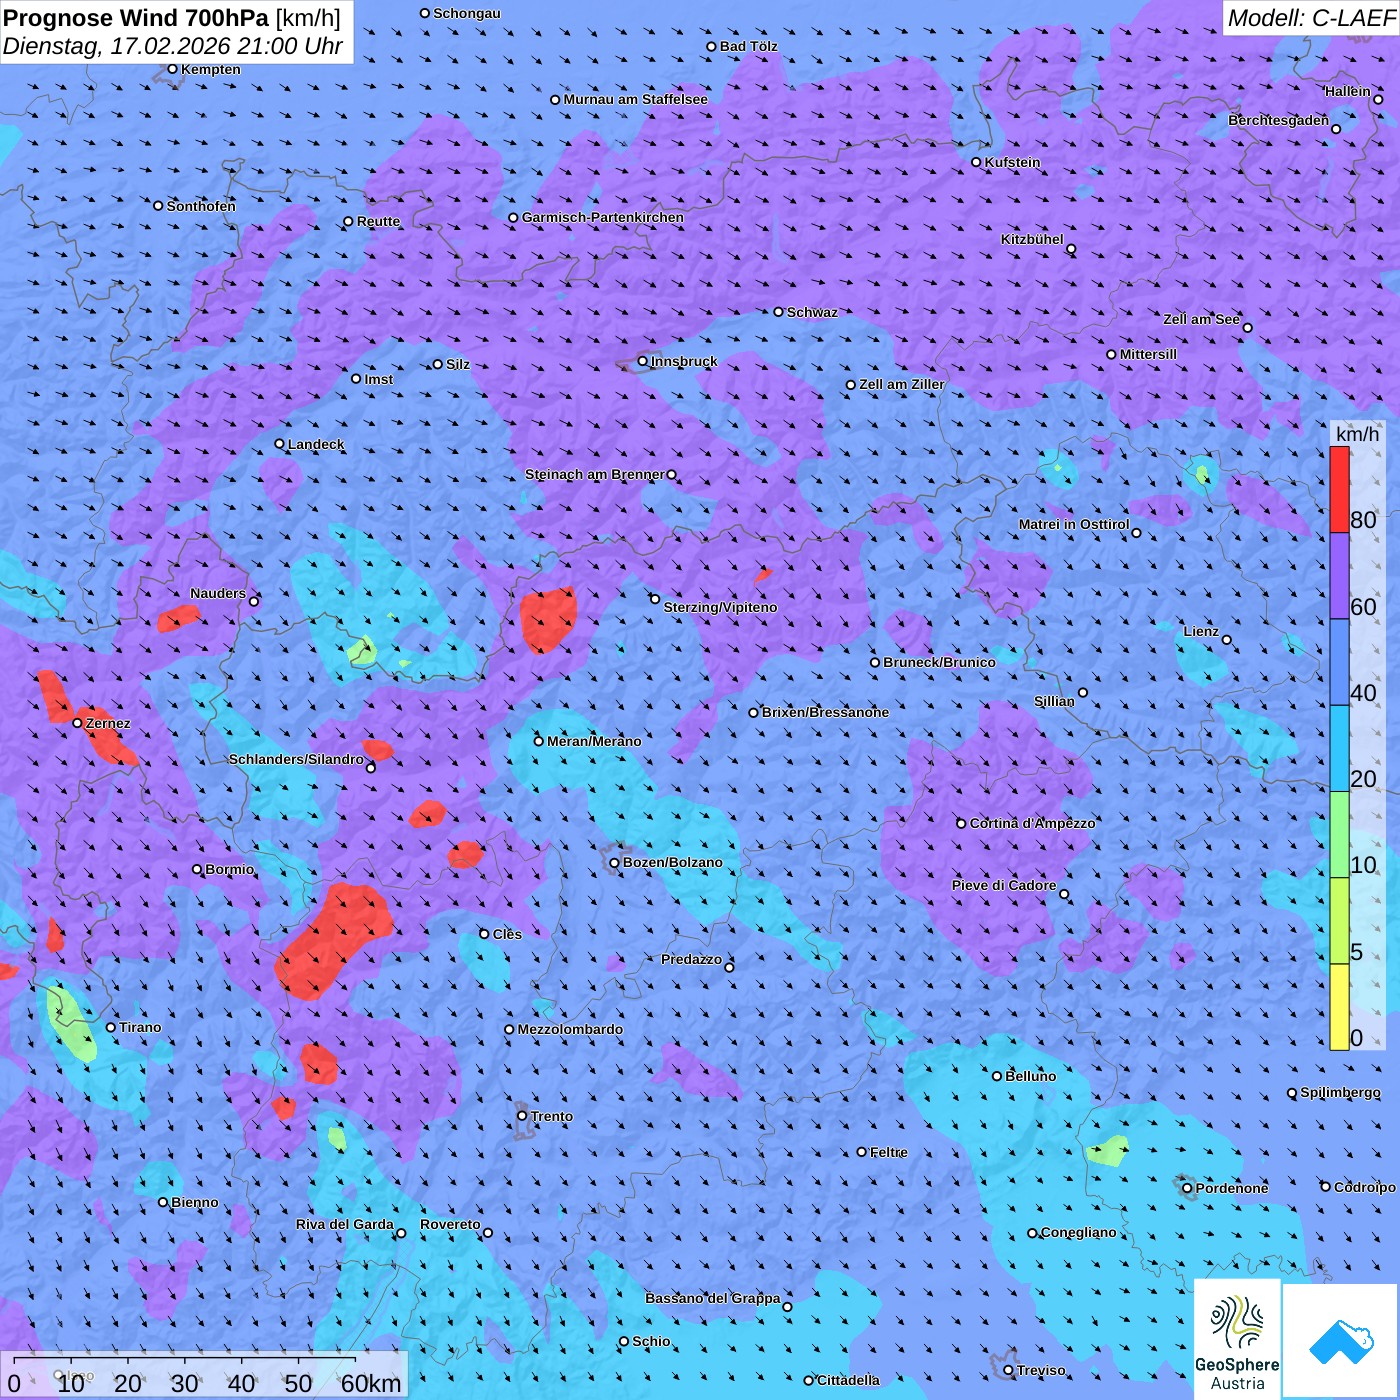Click the 'Zell am Ziller' label
Viewport: 1400px width, 1400px height.
tap(902, 384)
